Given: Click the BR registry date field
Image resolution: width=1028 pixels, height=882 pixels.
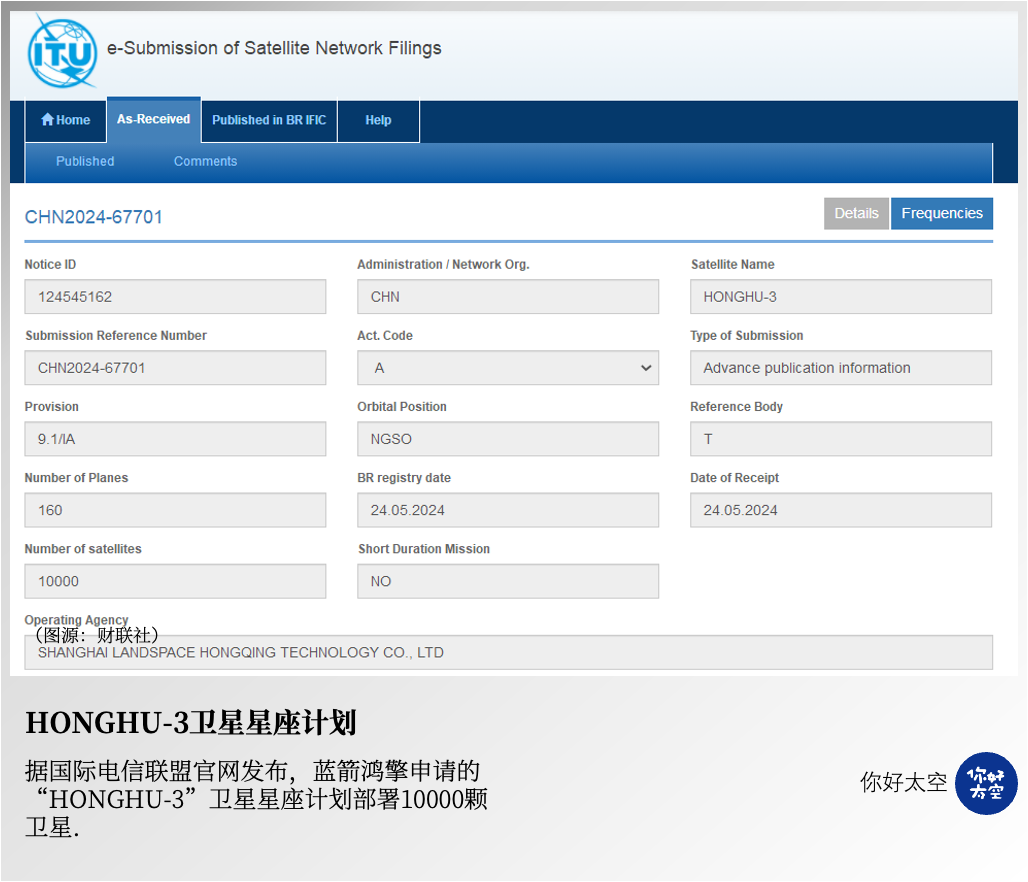Looking at the screenshot, I should (508, 510).
